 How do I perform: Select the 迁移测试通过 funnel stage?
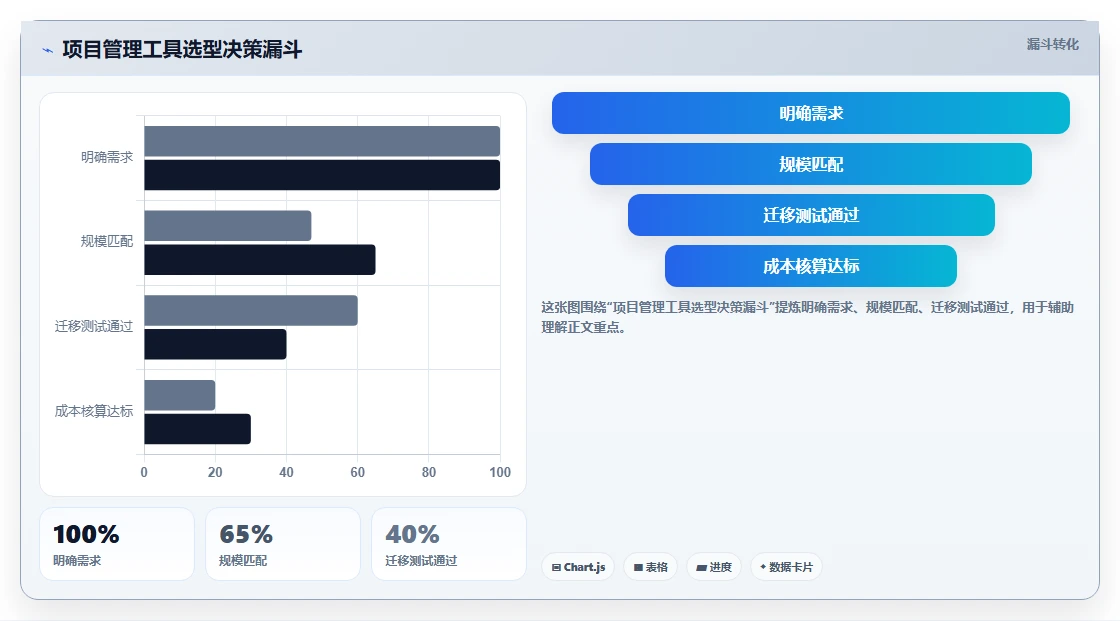811,215
